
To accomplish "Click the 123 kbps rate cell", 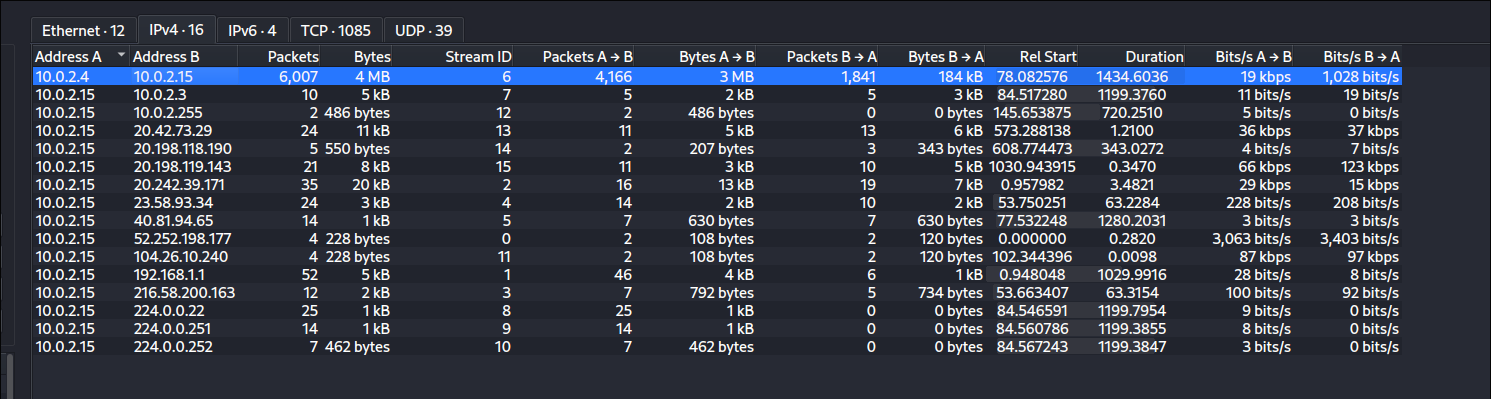I will 1368,166.
